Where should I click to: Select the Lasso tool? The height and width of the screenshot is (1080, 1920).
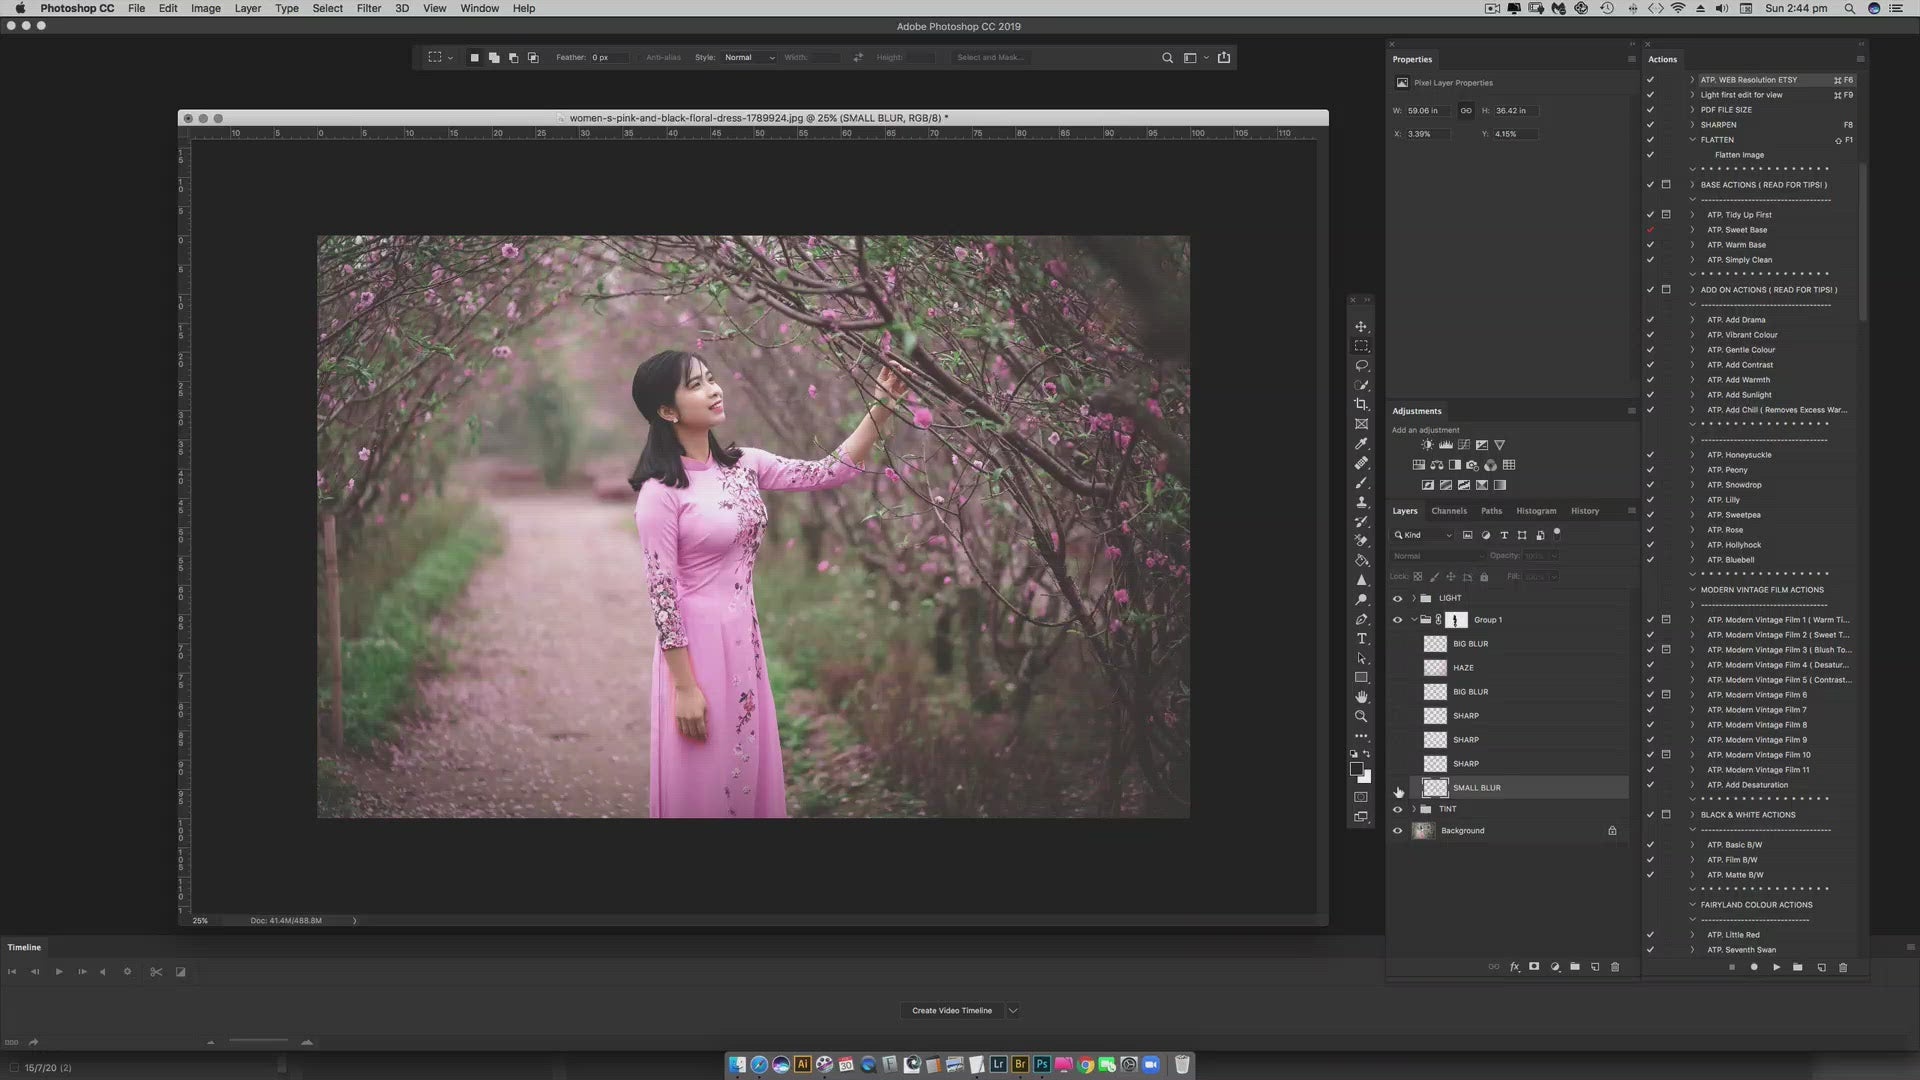[1361, 365]
